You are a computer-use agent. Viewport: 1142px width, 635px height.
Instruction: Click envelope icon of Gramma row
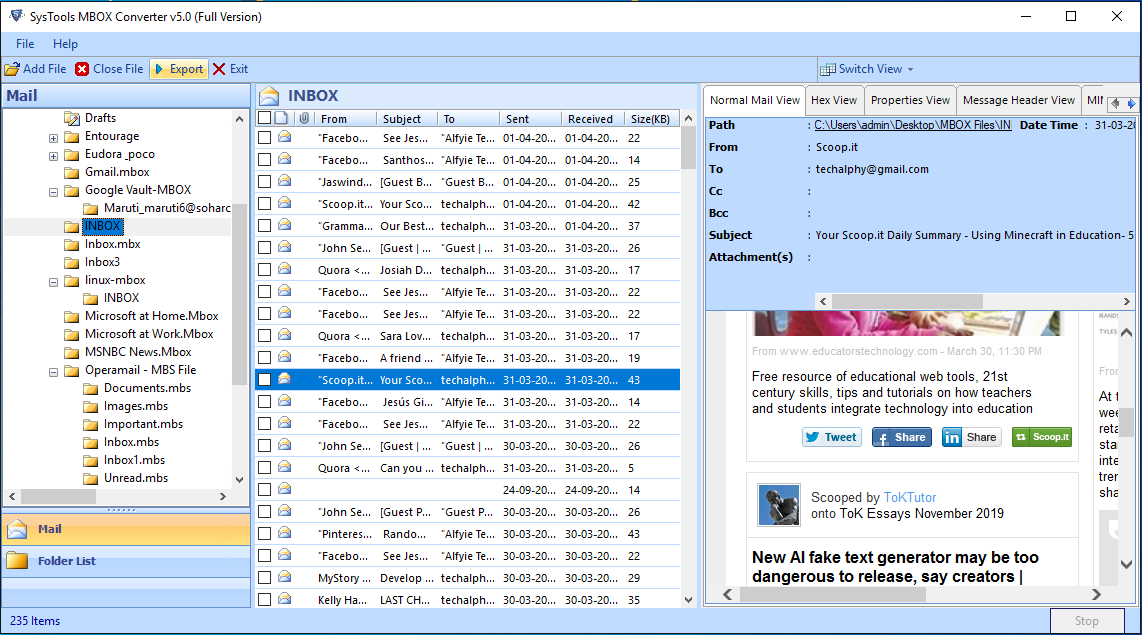(285, 225)
